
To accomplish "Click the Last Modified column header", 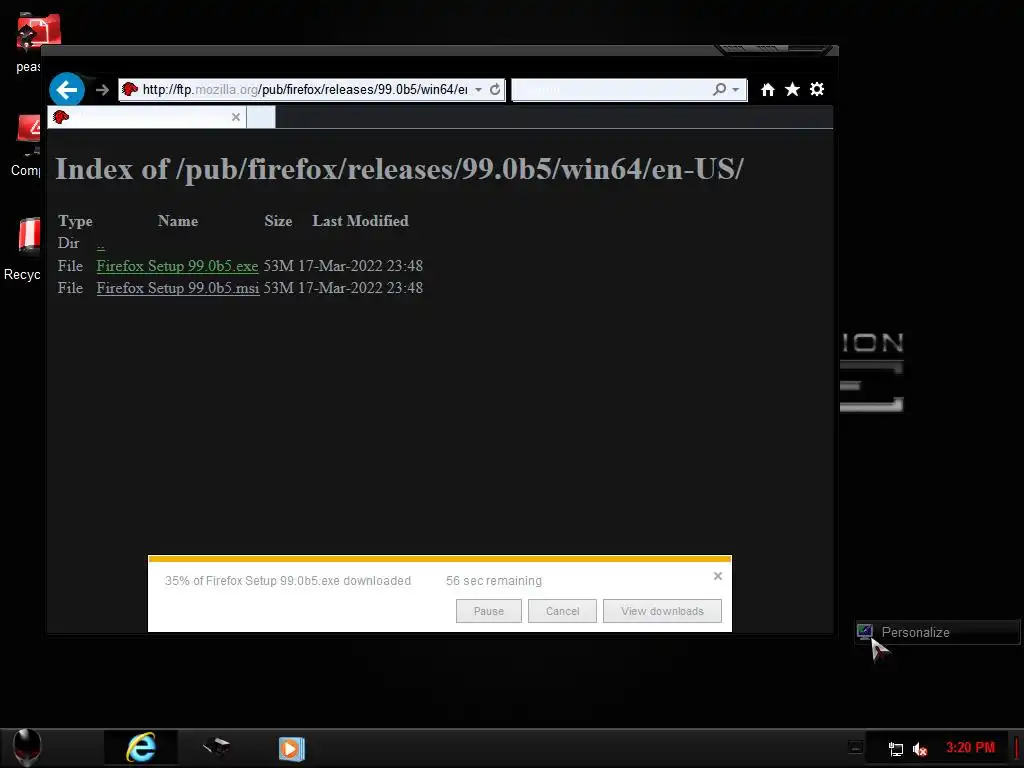I will (360, 221).
